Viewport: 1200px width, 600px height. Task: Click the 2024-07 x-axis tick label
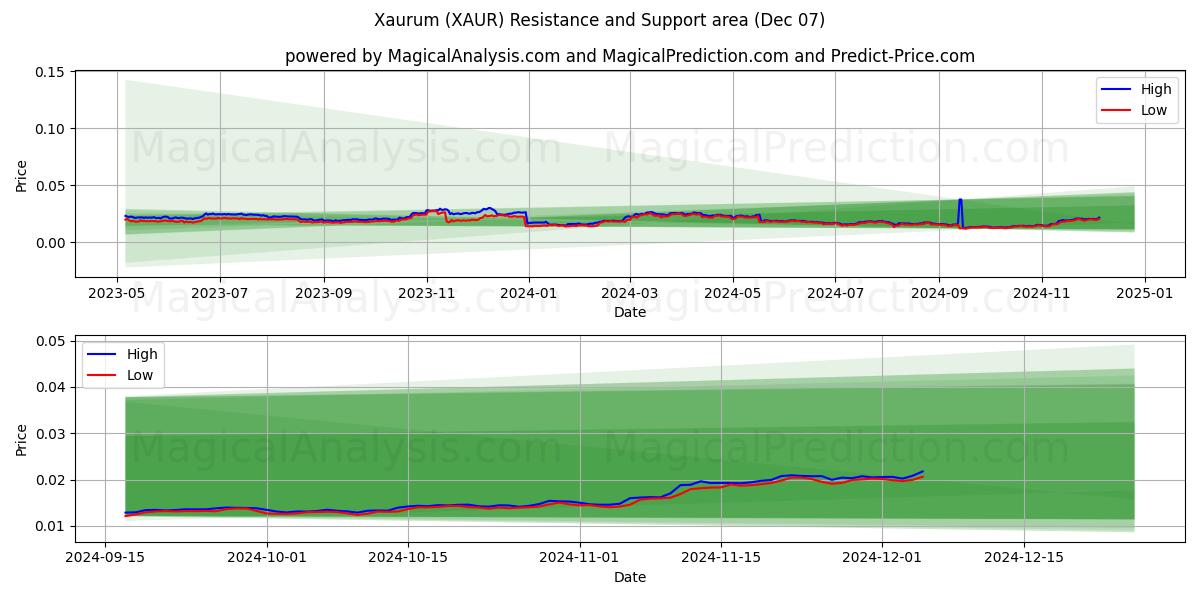point(835,294)
